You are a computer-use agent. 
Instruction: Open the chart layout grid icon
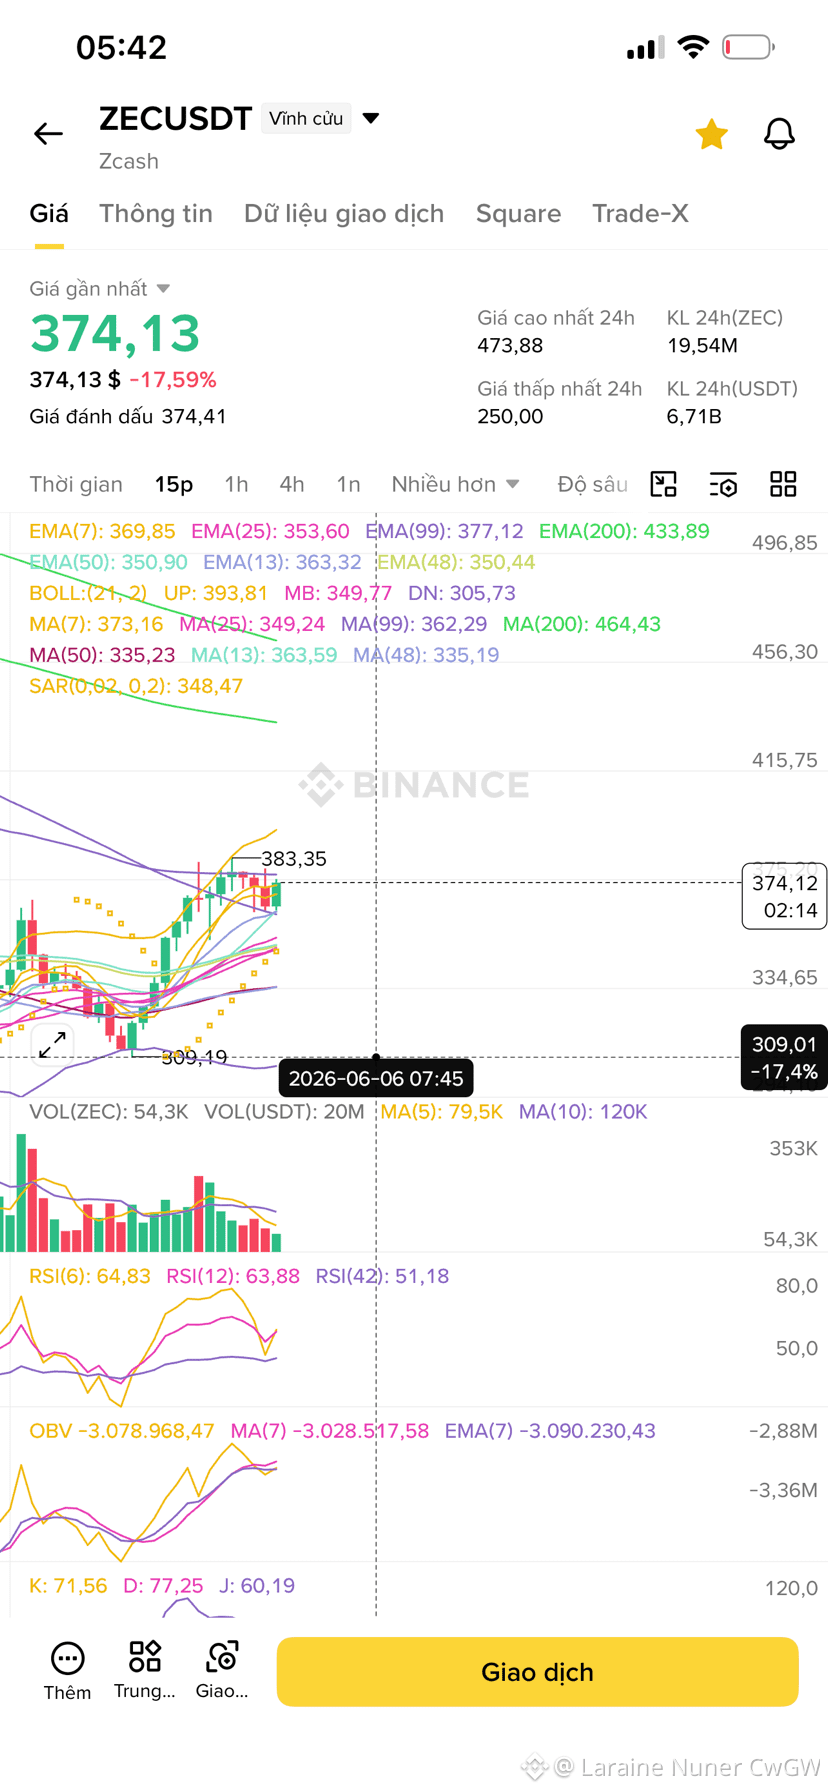[783, 484]
